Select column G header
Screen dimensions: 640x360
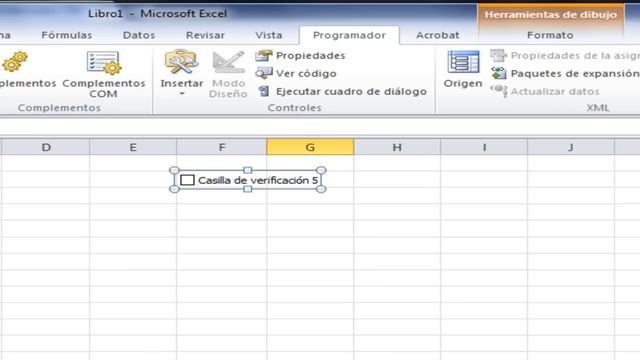pos(310,147)
